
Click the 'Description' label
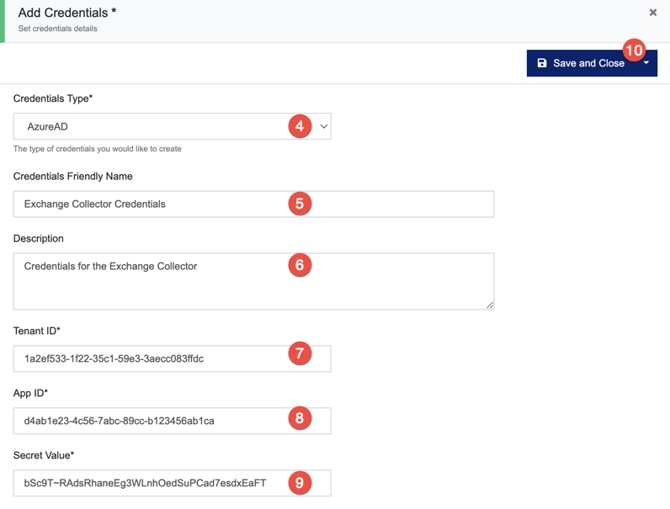[x=38, y=238]
